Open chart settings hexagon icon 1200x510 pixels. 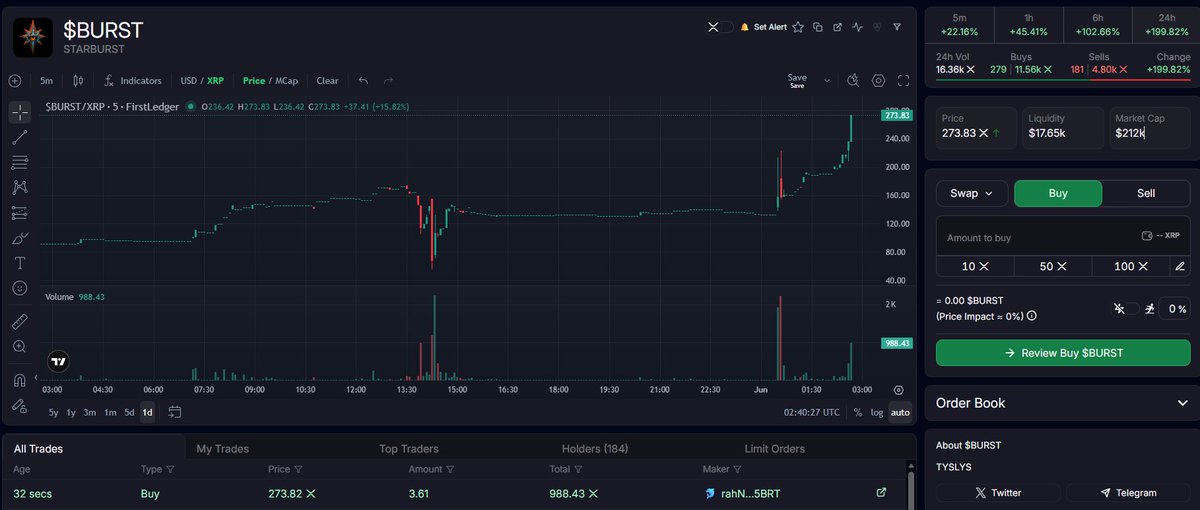click(878, 81)
